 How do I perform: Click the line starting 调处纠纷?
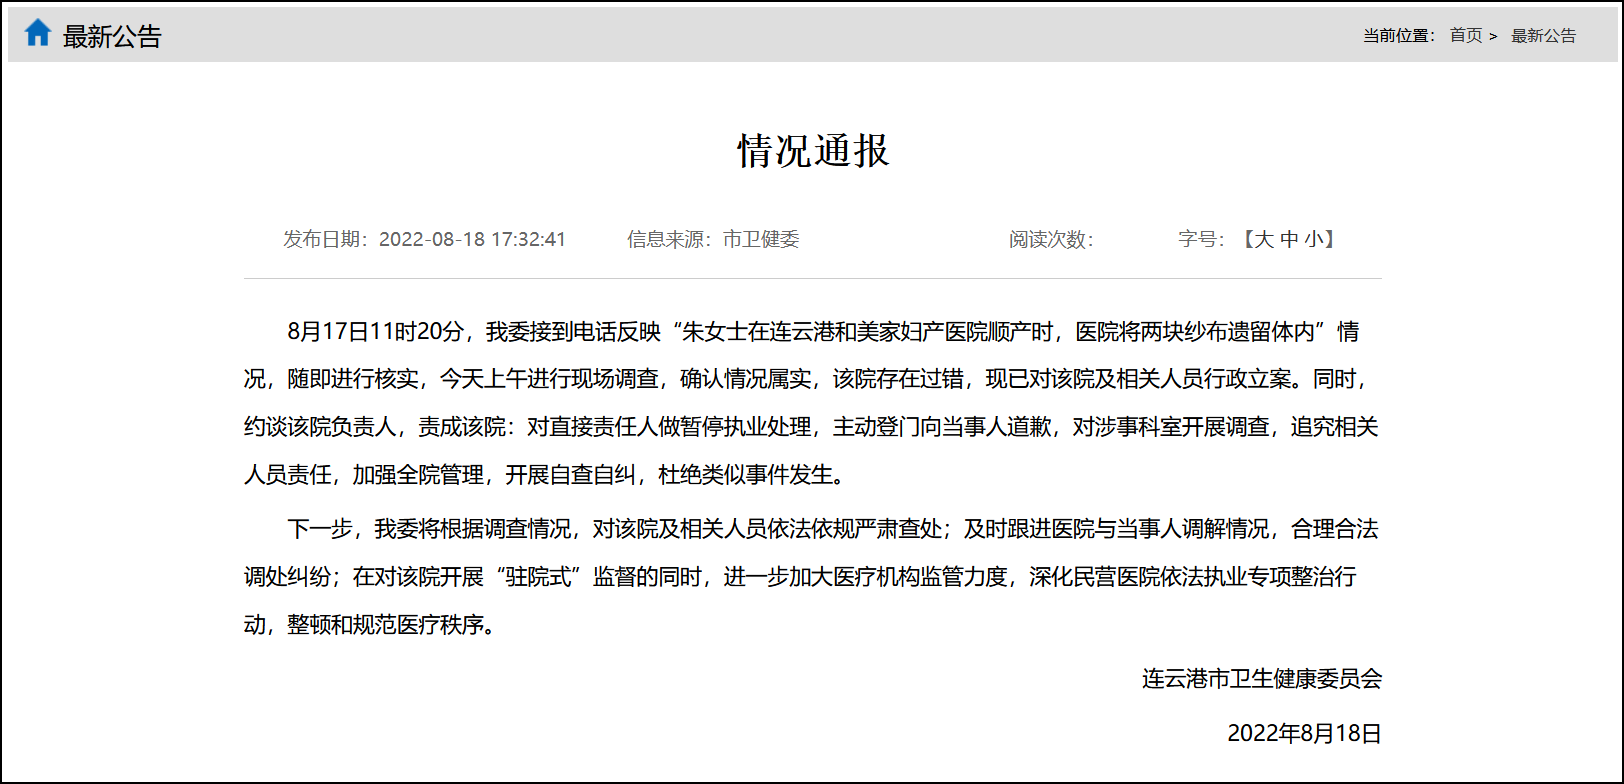(800, 577)
